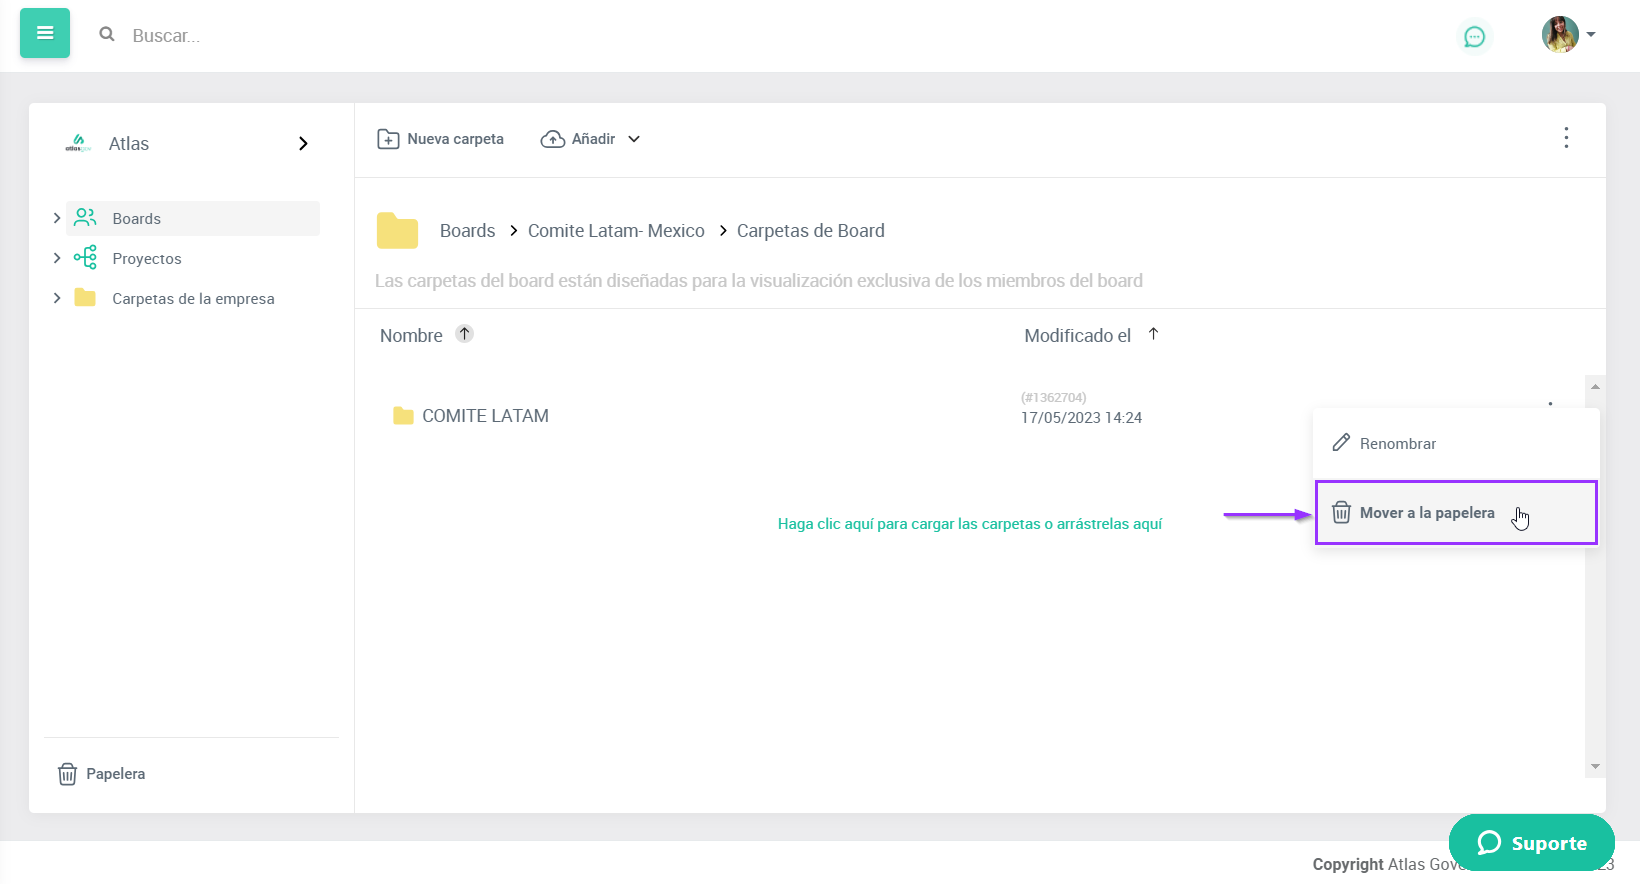Sort by Nombre arrow icon

pos(464,334)
